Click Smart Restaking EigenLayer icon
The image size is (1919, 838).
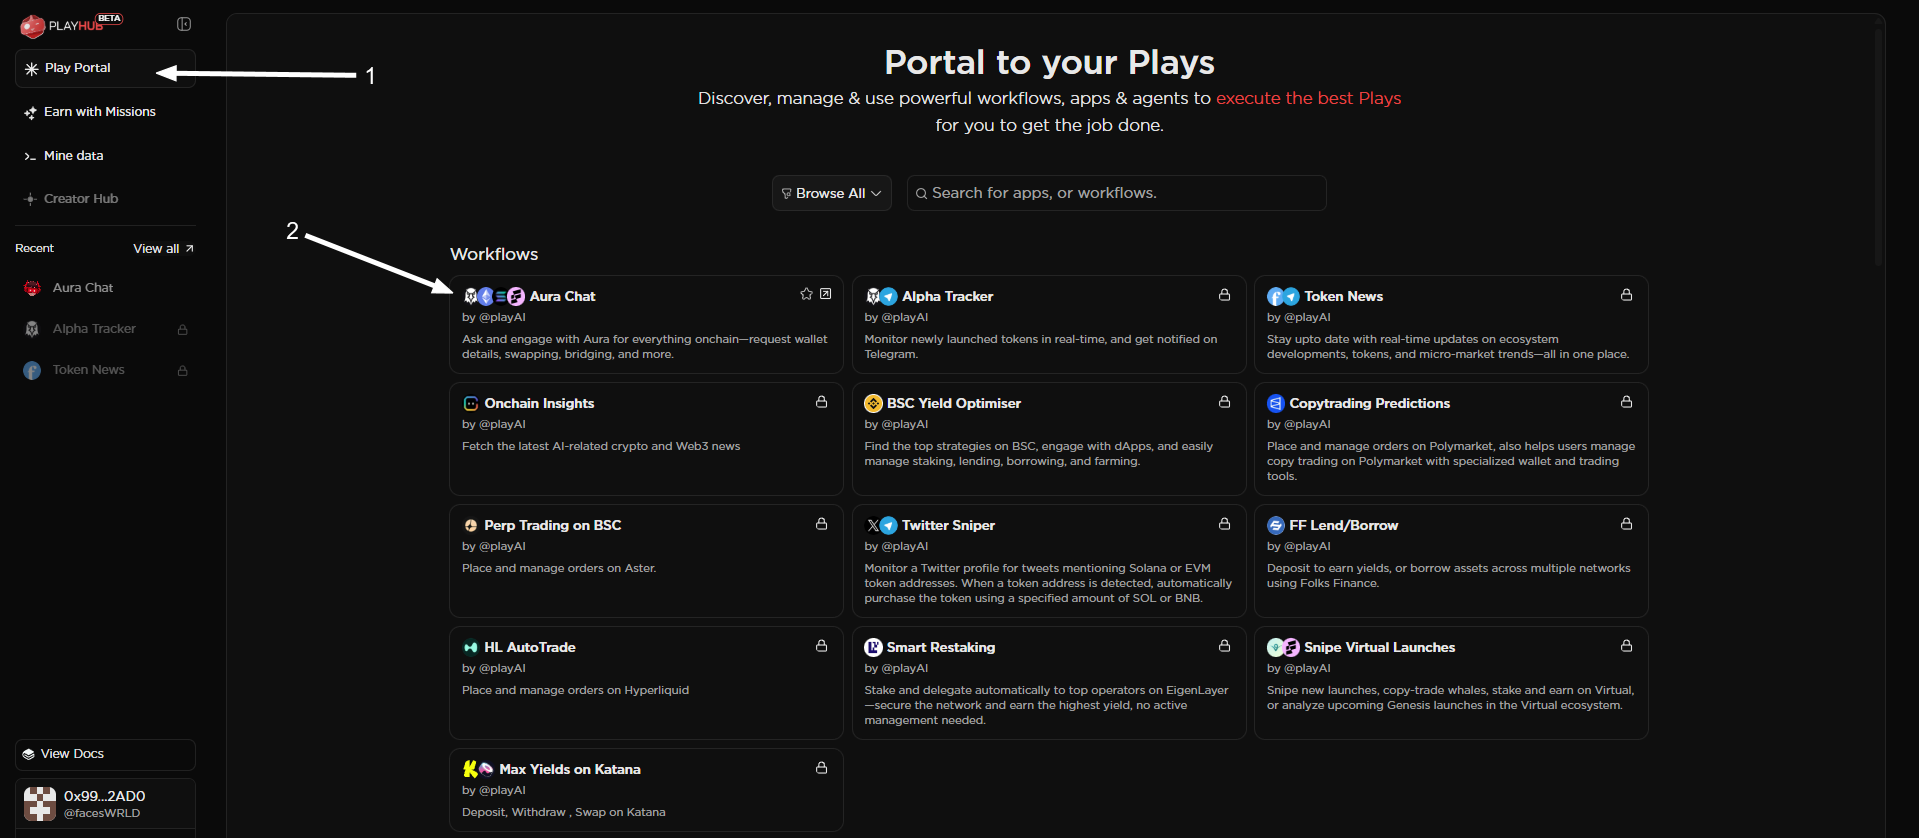click(873, 648)
